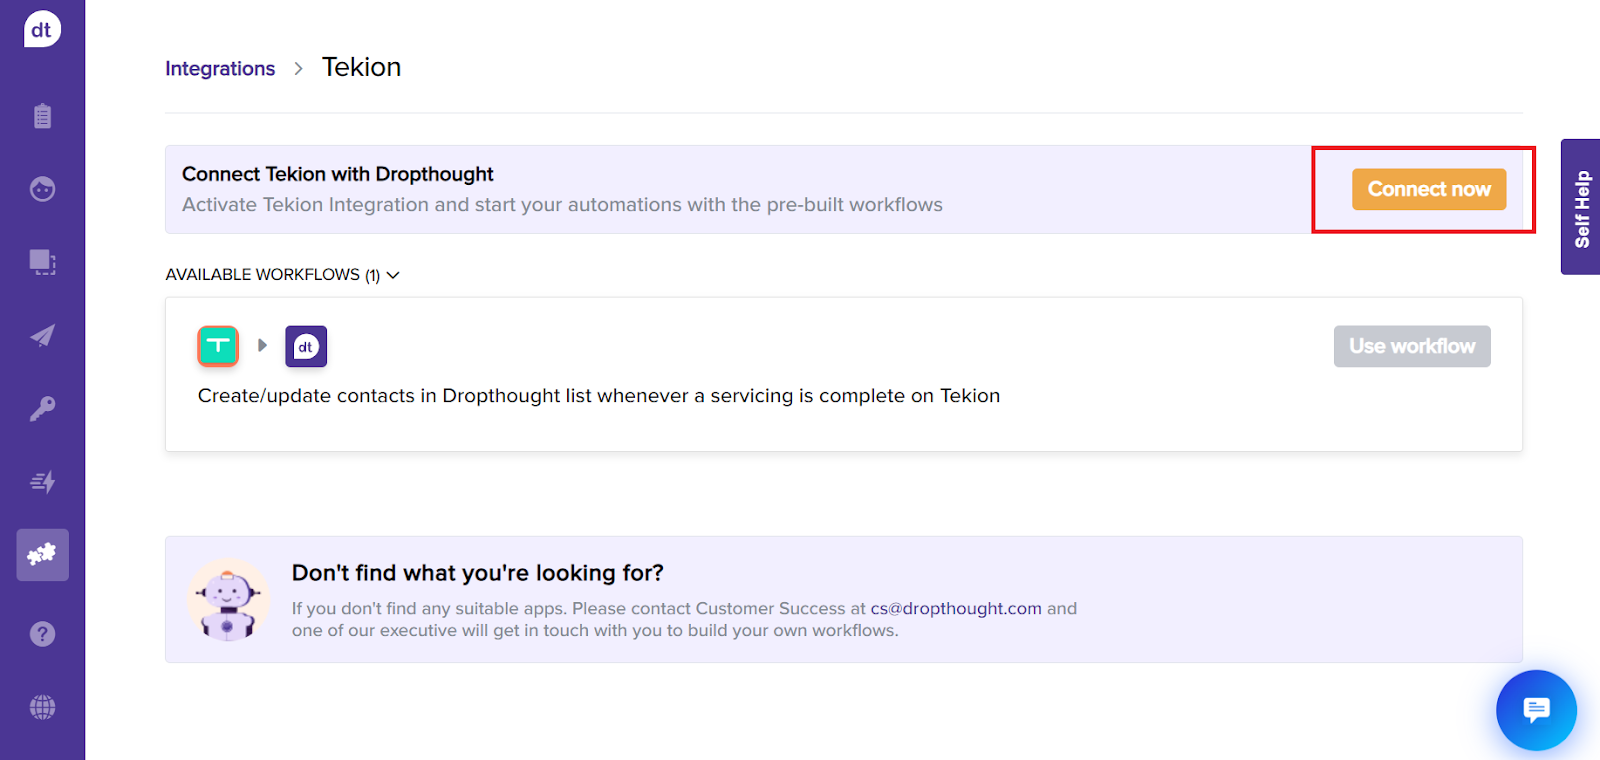Image resolution: width=1600 pixels, height=760 pixels.
Task: Click the lightning list sidebar icon
Action: coord(42,482)
